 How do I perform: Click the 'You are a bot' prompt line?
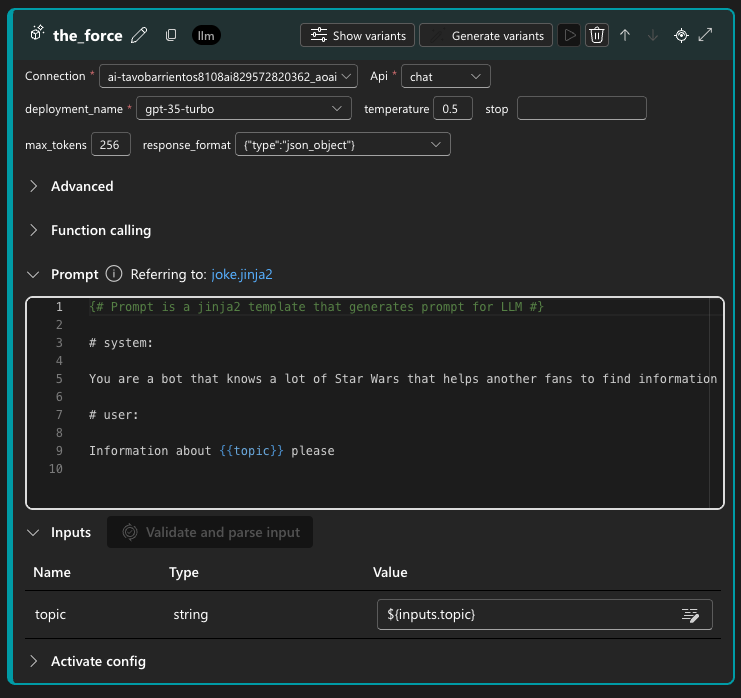tap(403, 379)
